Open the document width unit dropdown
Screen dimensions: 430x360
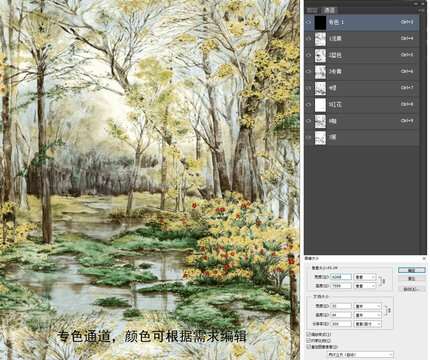(x=368, y=306)
